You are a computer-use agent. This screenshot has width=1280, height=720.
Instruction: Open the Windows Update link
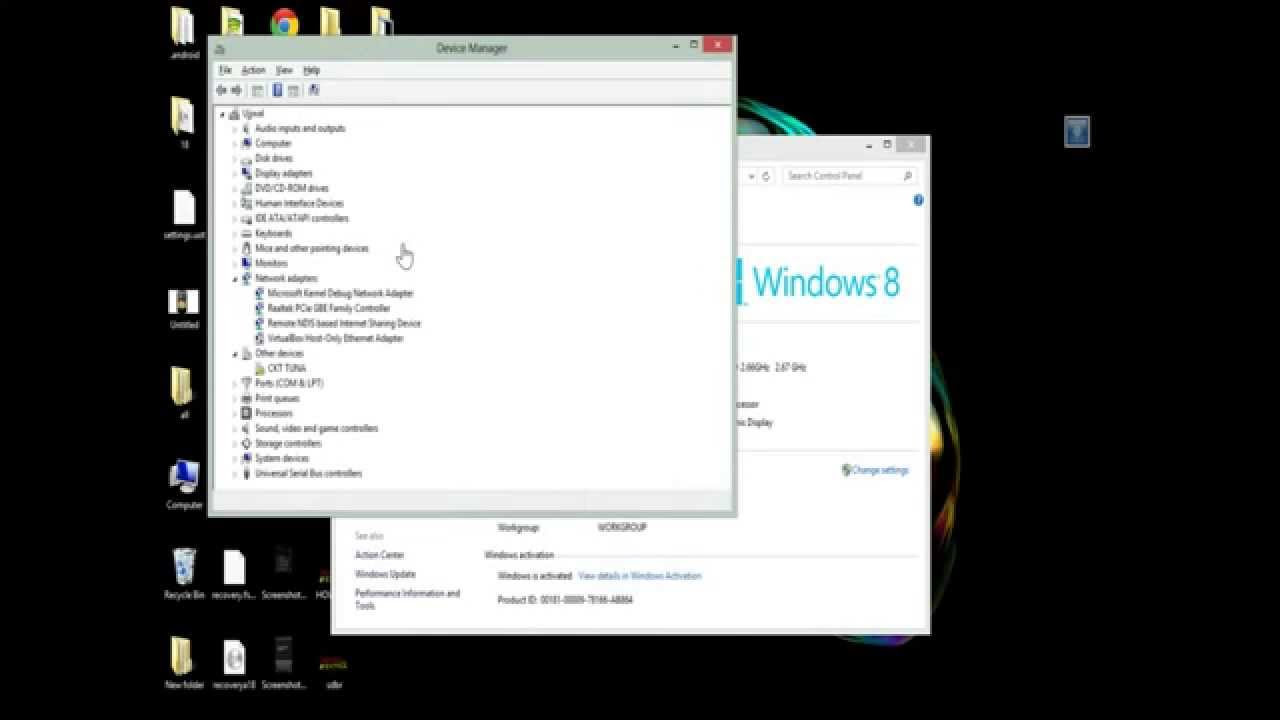click(385, 574)
